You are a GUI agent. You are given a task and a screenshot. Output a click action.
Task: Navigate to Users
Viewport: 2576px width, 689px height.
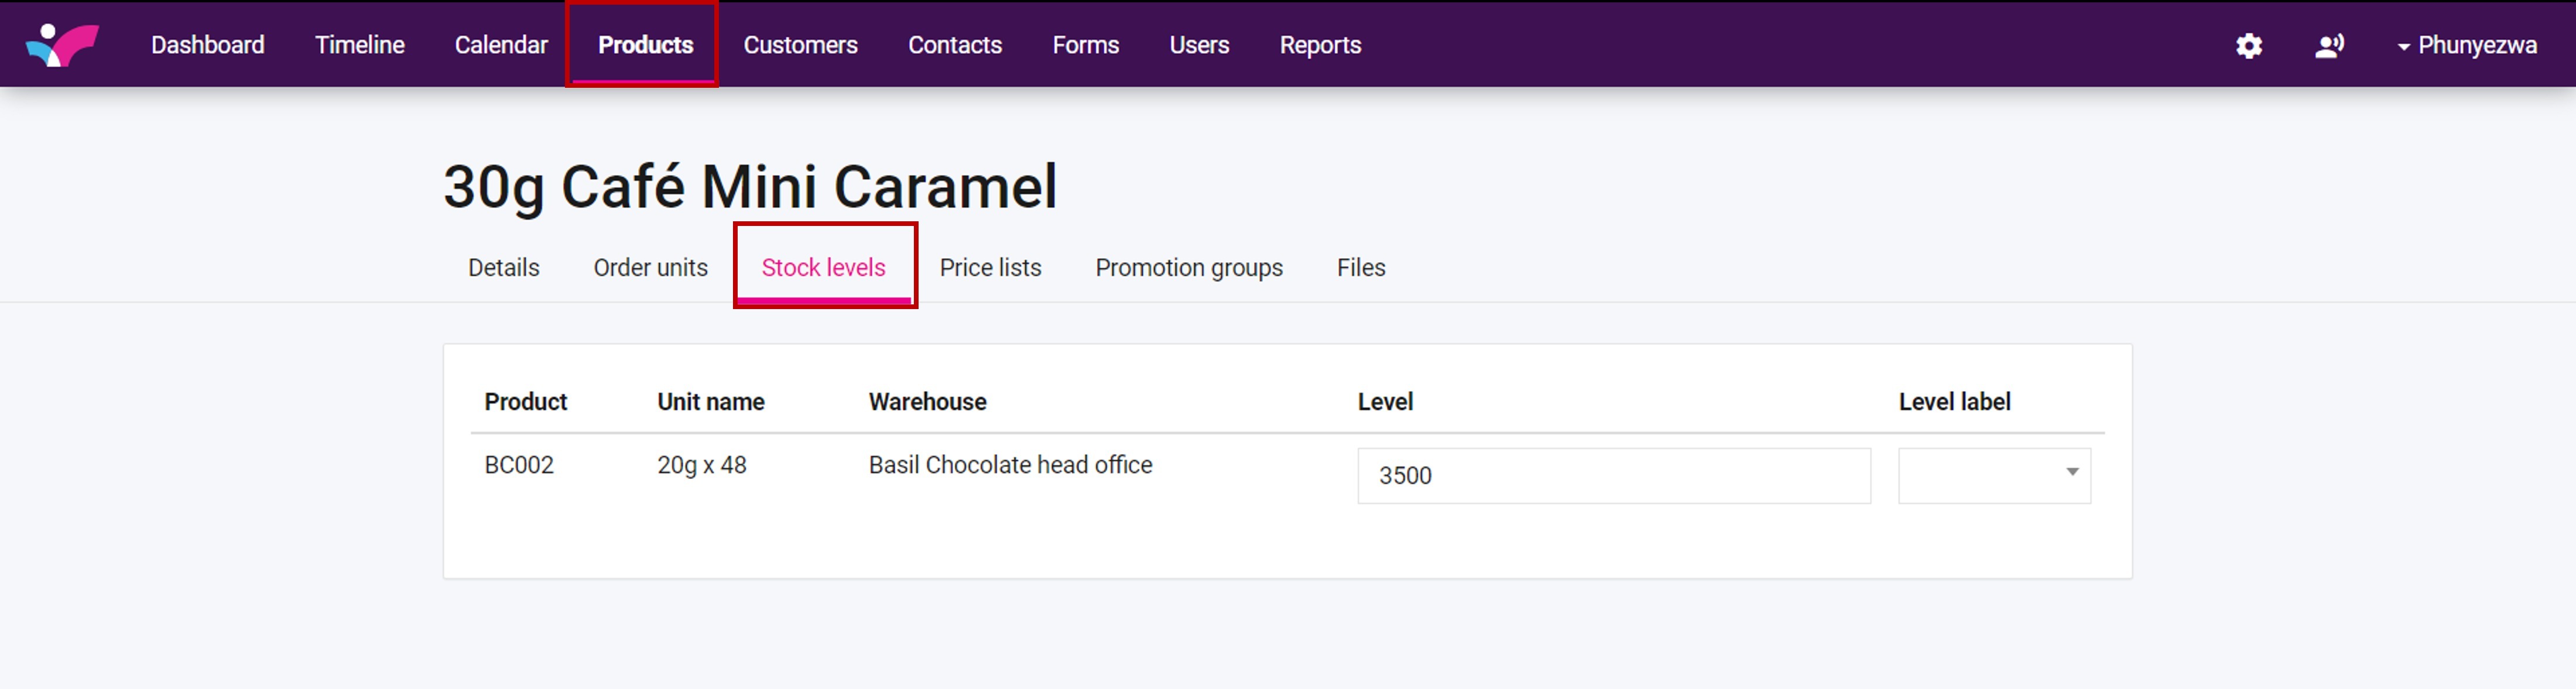coord(1199,45)
